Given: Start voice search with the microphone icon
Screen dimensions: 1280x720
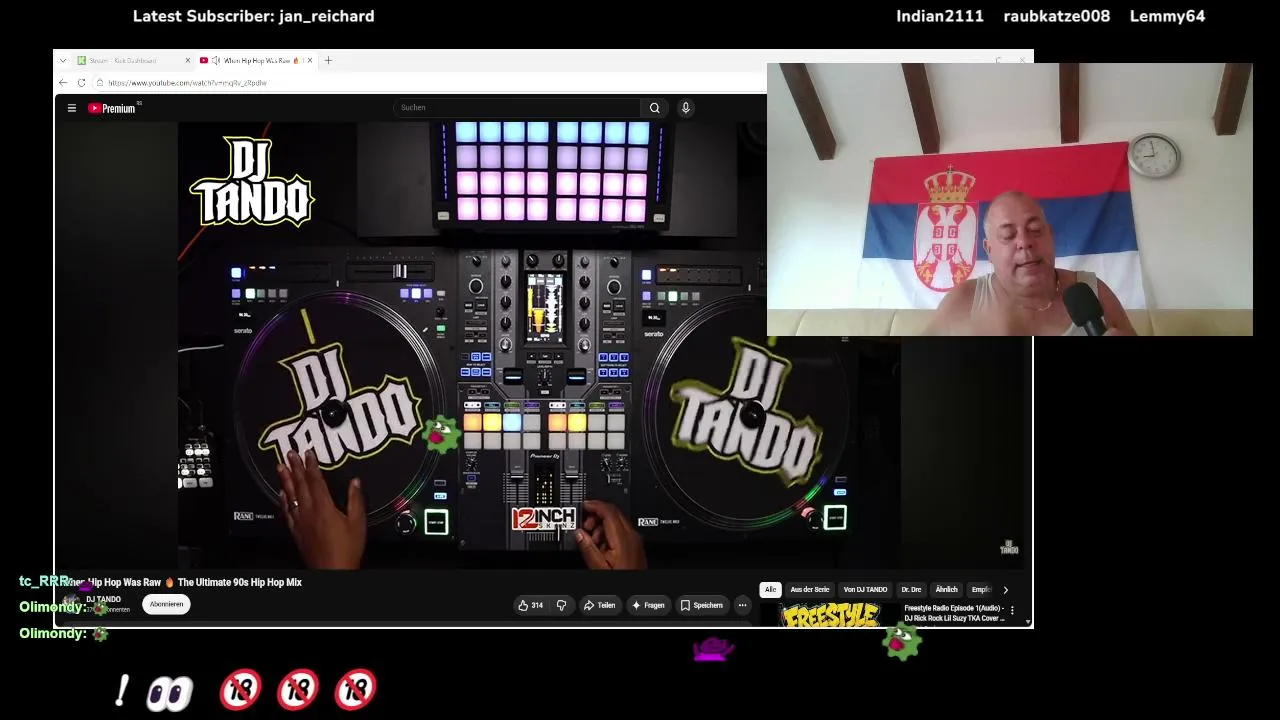Looking at the screenshot, I should click(x=686, y=108).
